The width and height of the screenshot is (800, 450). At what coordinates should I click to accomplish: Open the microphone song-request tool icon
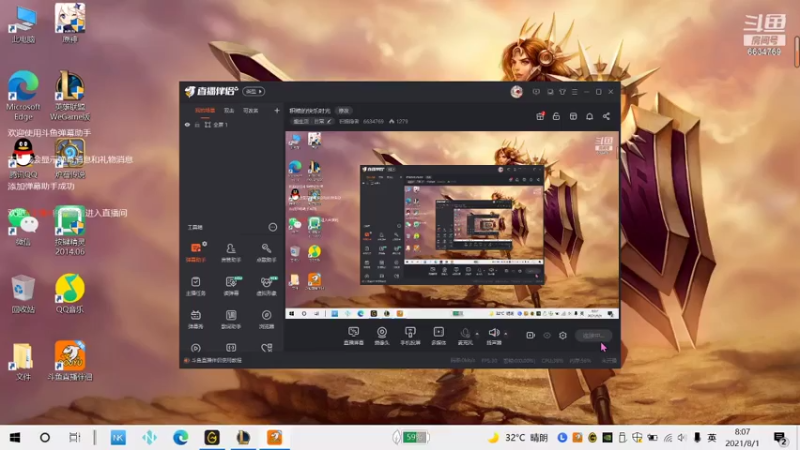(266, 253)
